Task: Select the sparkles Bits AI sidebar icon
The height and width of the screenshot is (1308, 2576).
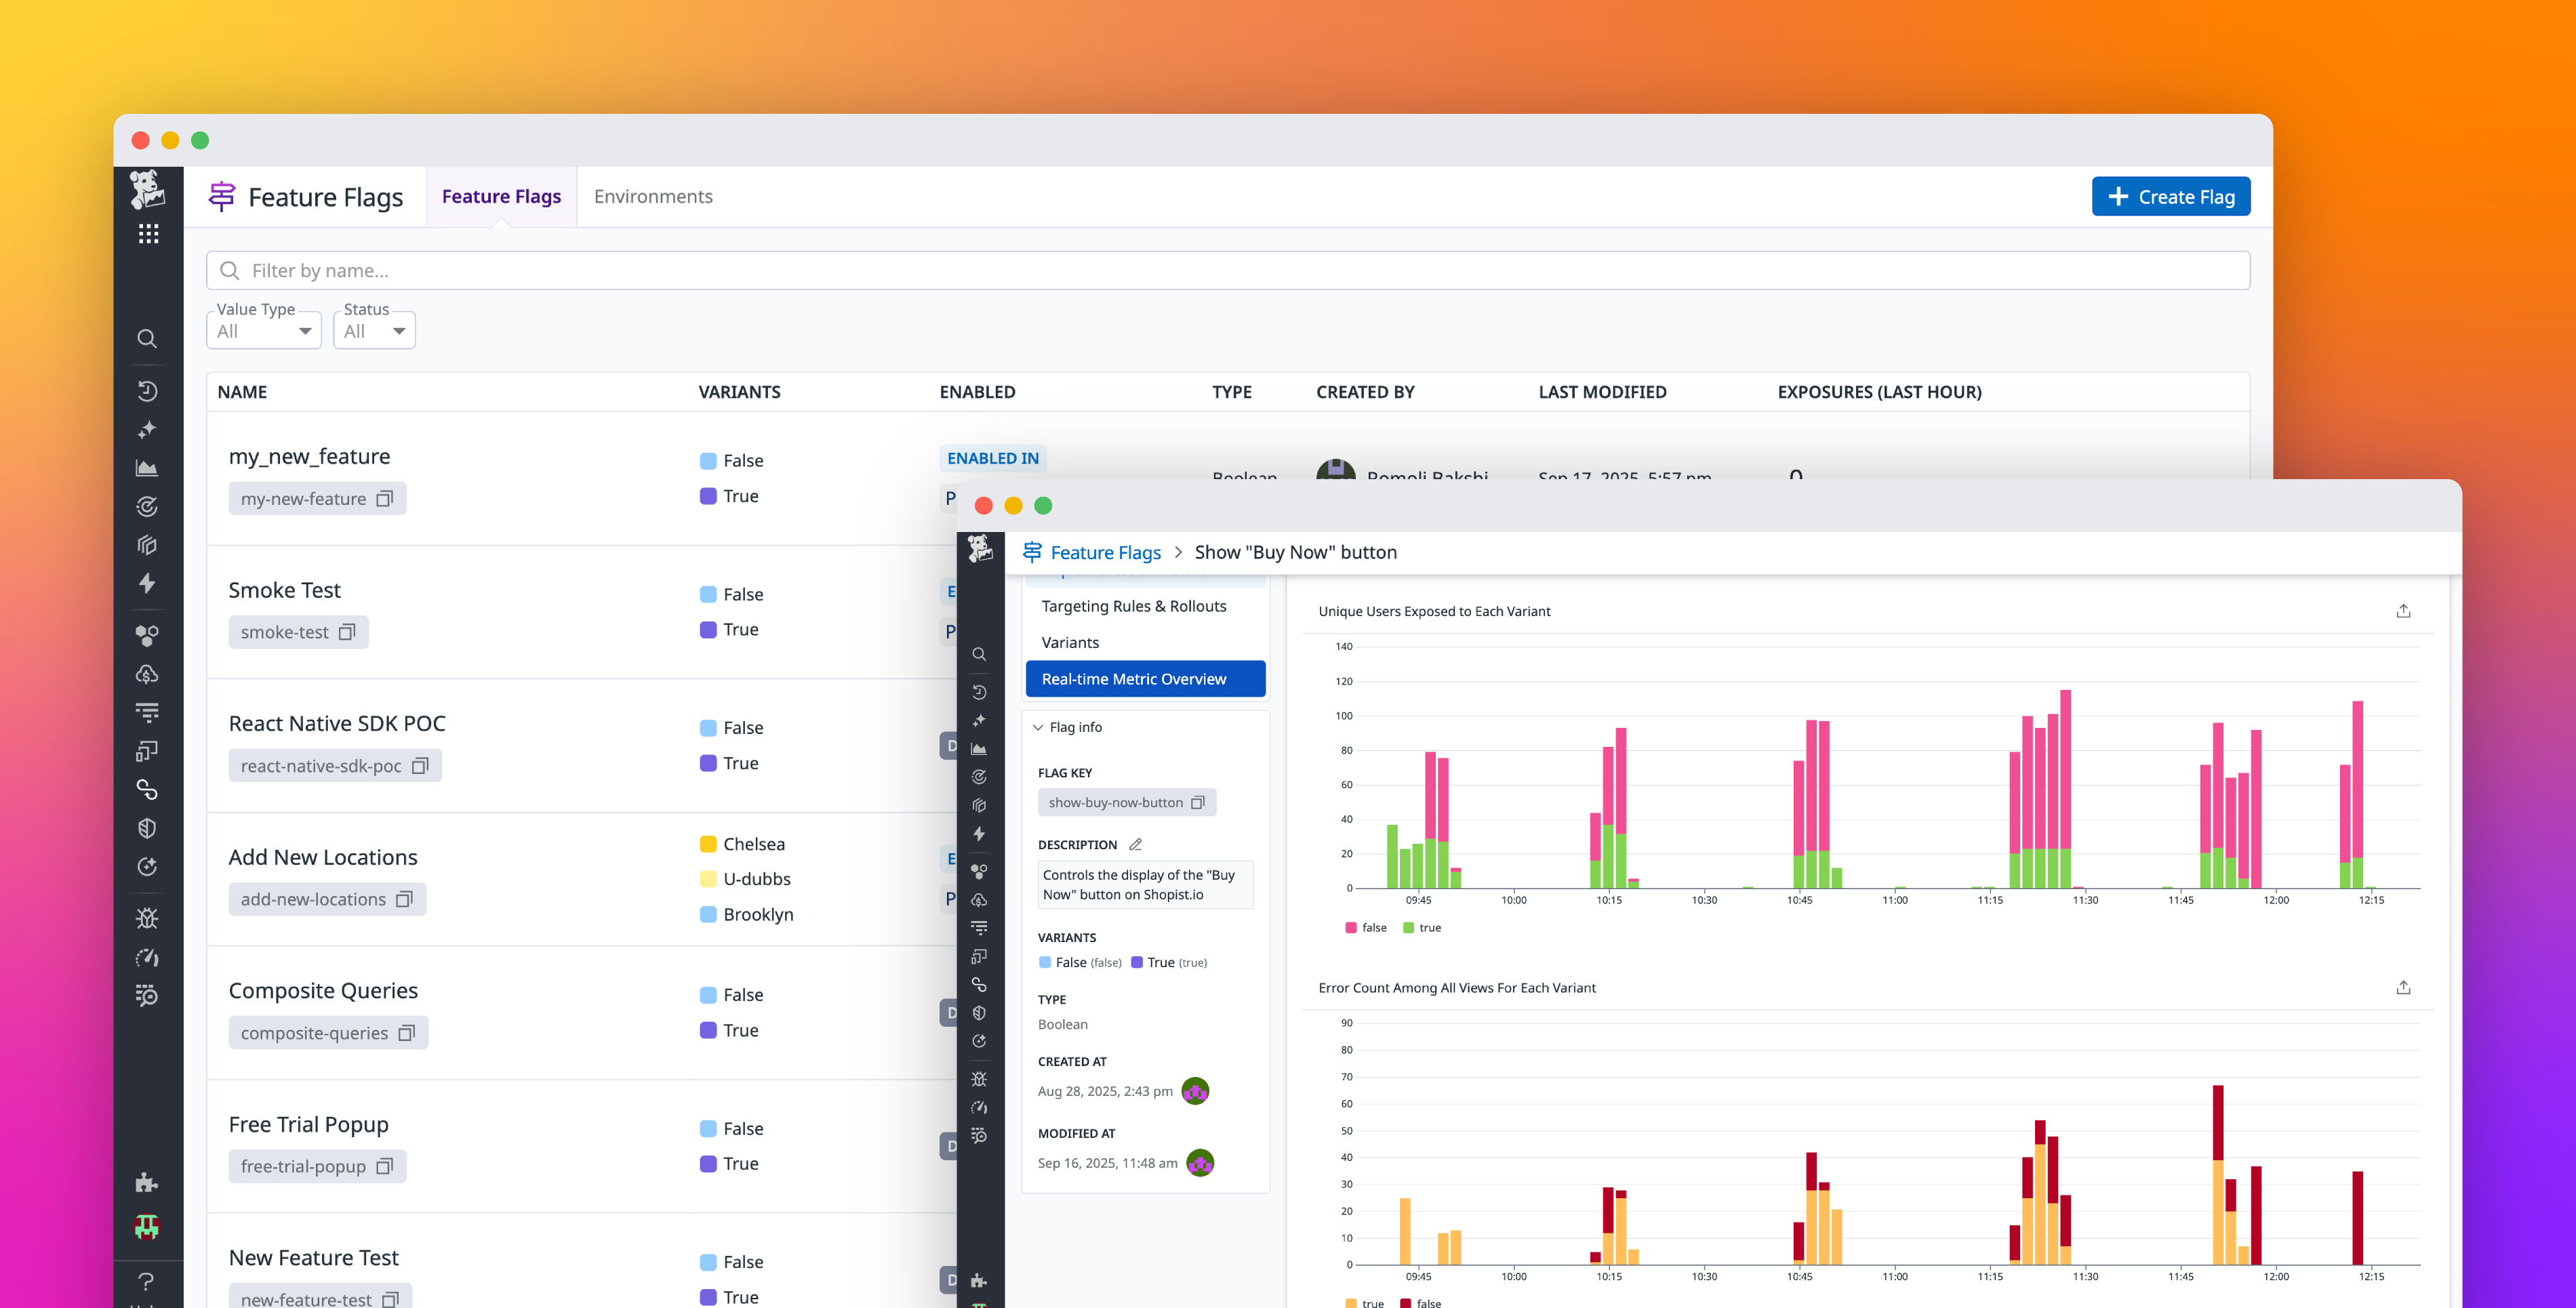Action: 147,429
